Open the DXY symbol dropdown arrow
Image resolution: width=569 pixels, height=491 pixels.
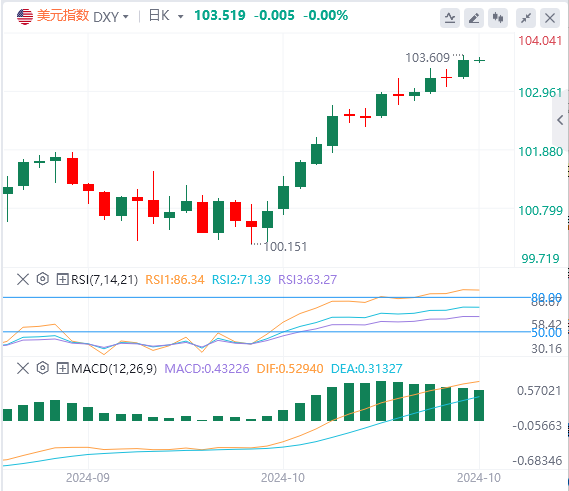click(x=126, y=17)
